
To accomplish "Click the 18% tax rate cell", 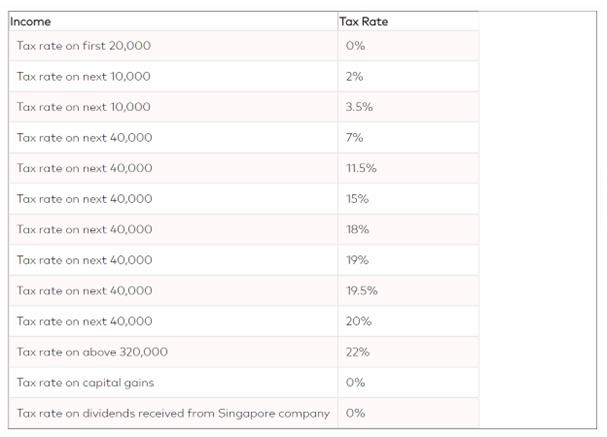I will (357, 229).
